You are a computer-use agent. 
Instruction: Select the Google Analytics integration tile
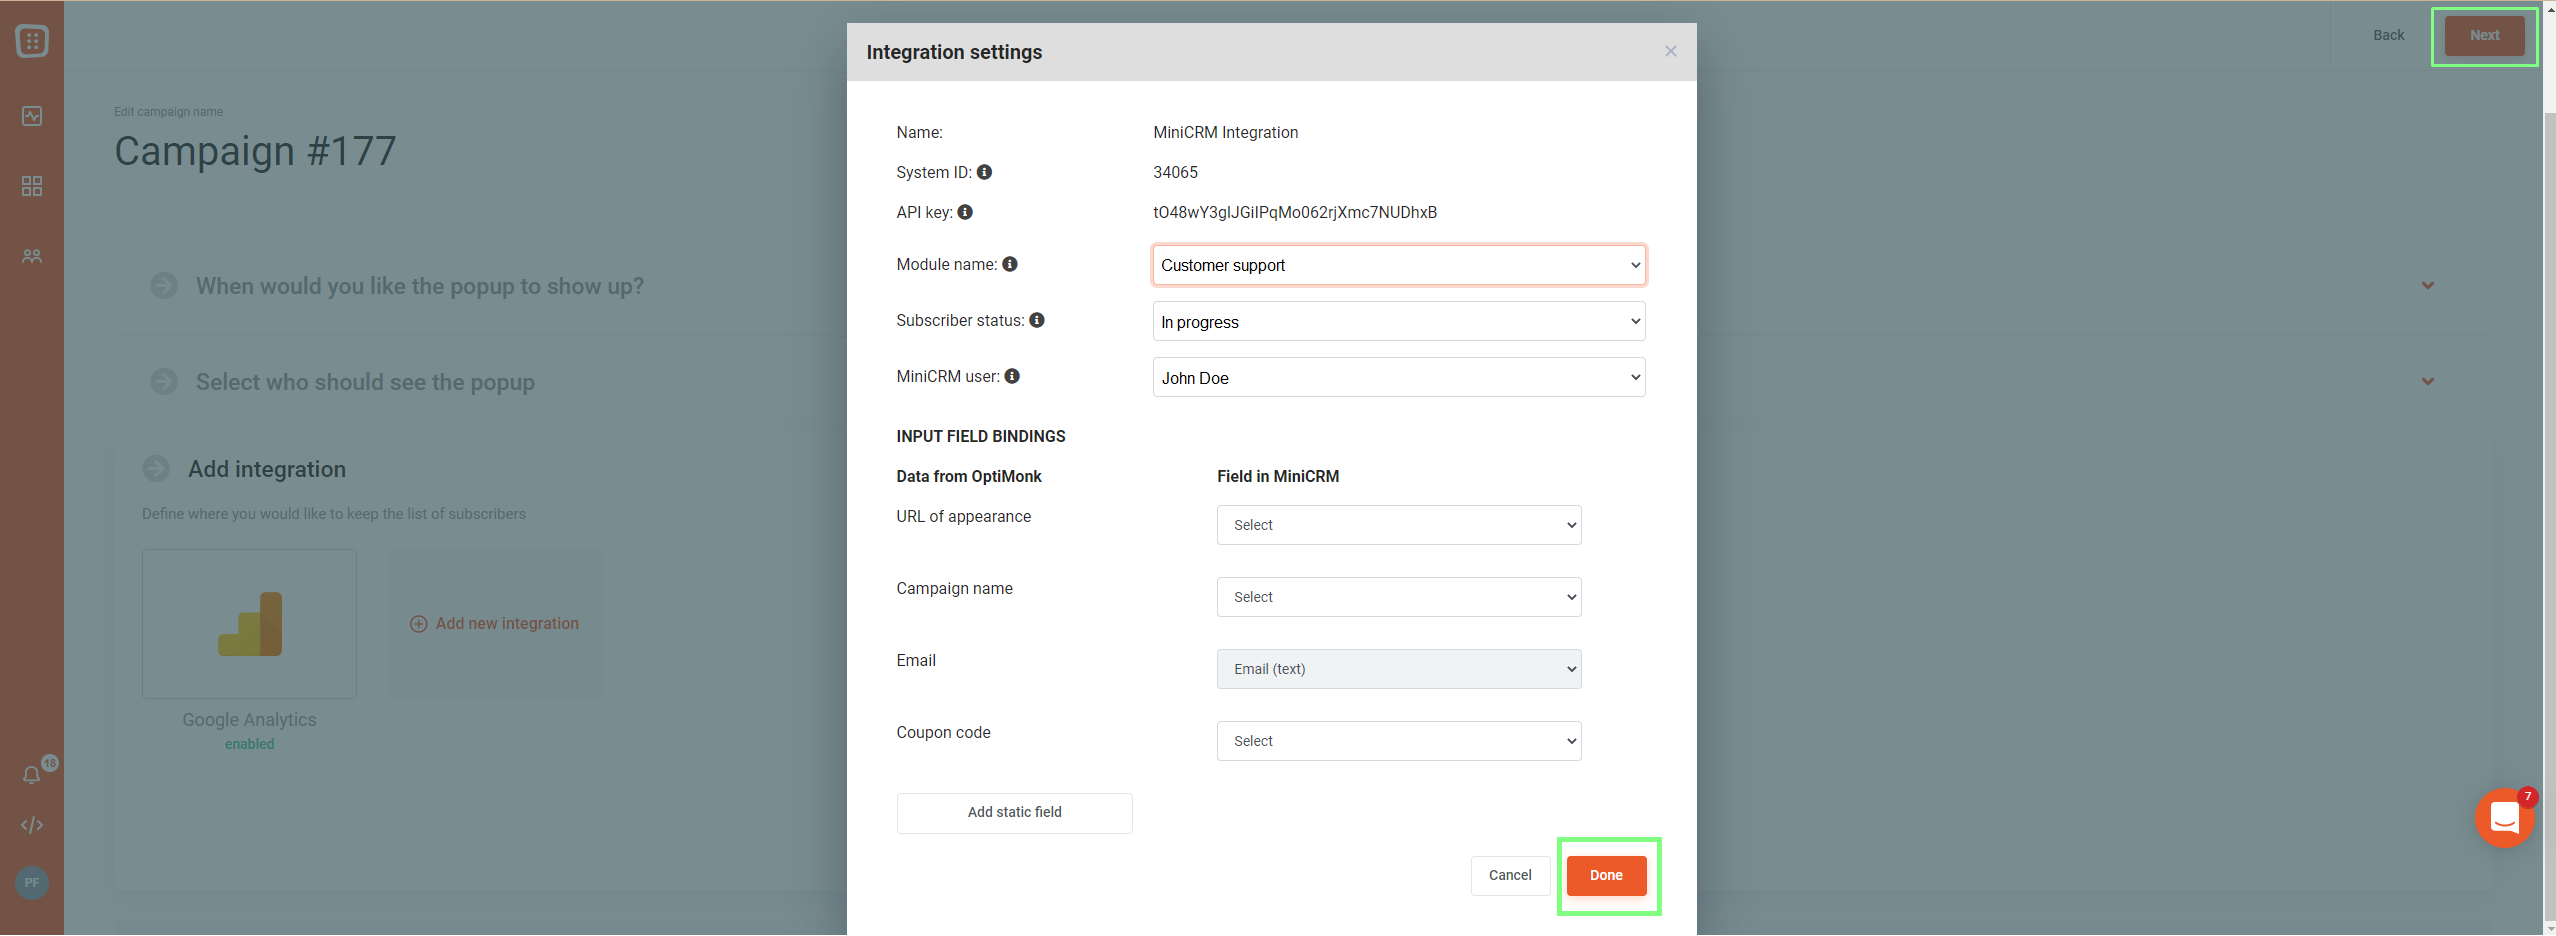[x=249, y=623]
